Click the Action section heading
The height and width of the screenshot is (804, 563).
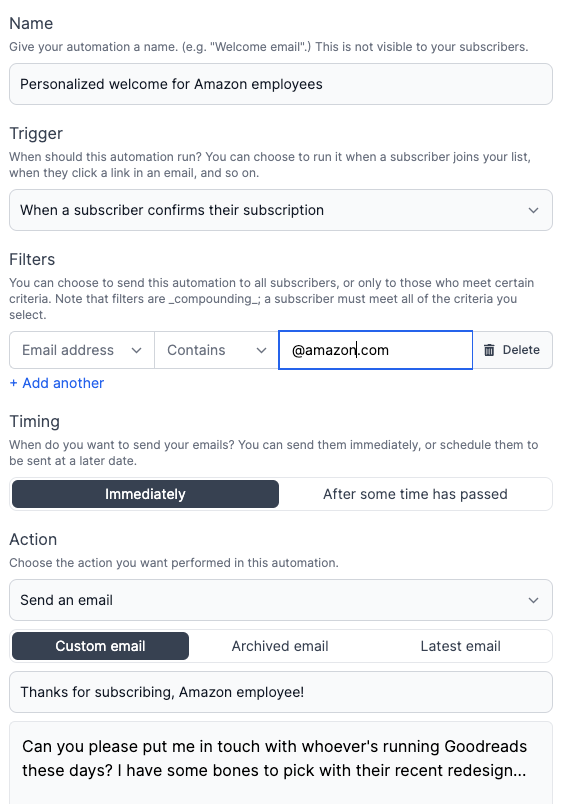tap(33, 539)
